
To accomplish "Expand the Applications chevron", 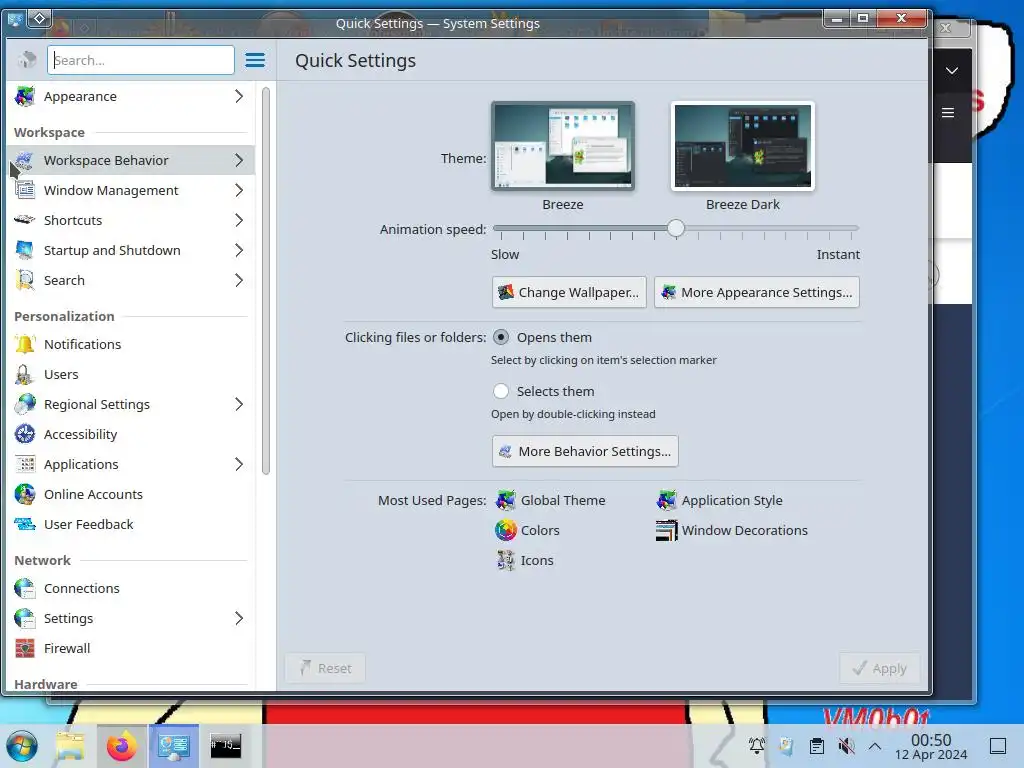I will pyautogui.click(x=239, y=464).
